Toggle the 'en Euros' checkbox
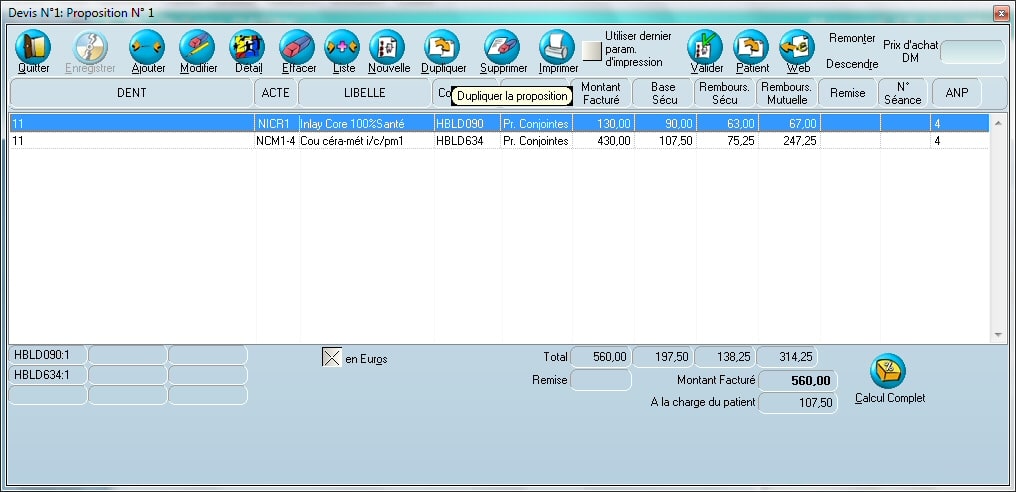This screenshot has width=1016, height=492. [332, 358]
